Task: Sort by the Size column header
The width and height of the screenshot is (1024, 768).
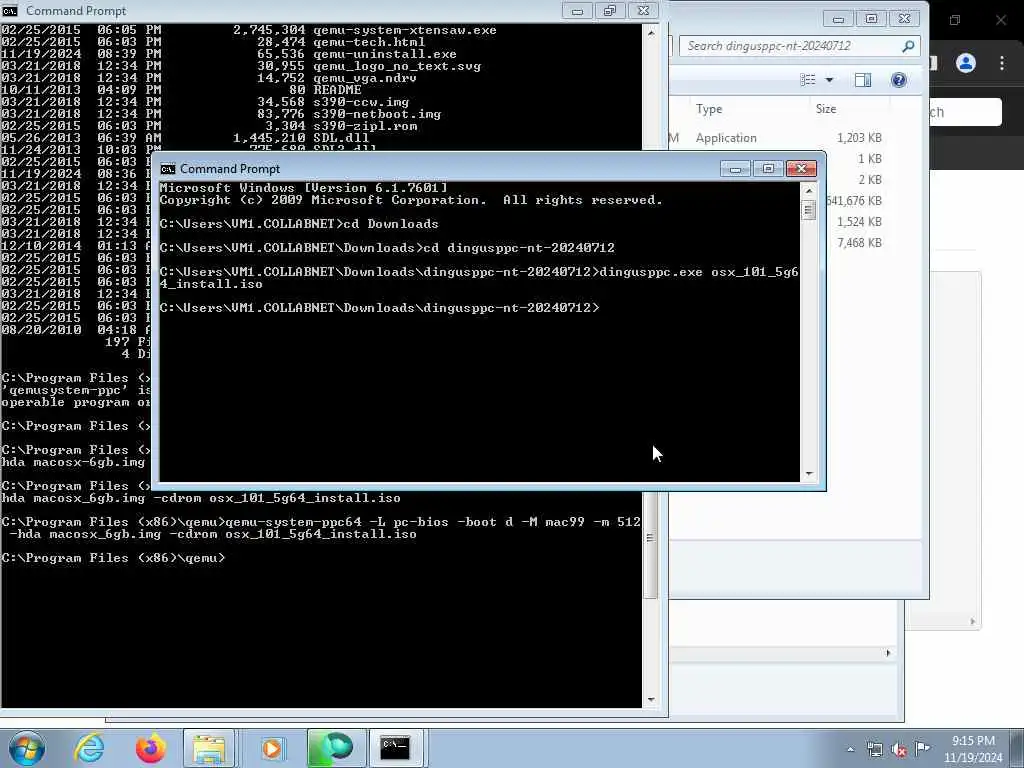Action: [825, 109]
